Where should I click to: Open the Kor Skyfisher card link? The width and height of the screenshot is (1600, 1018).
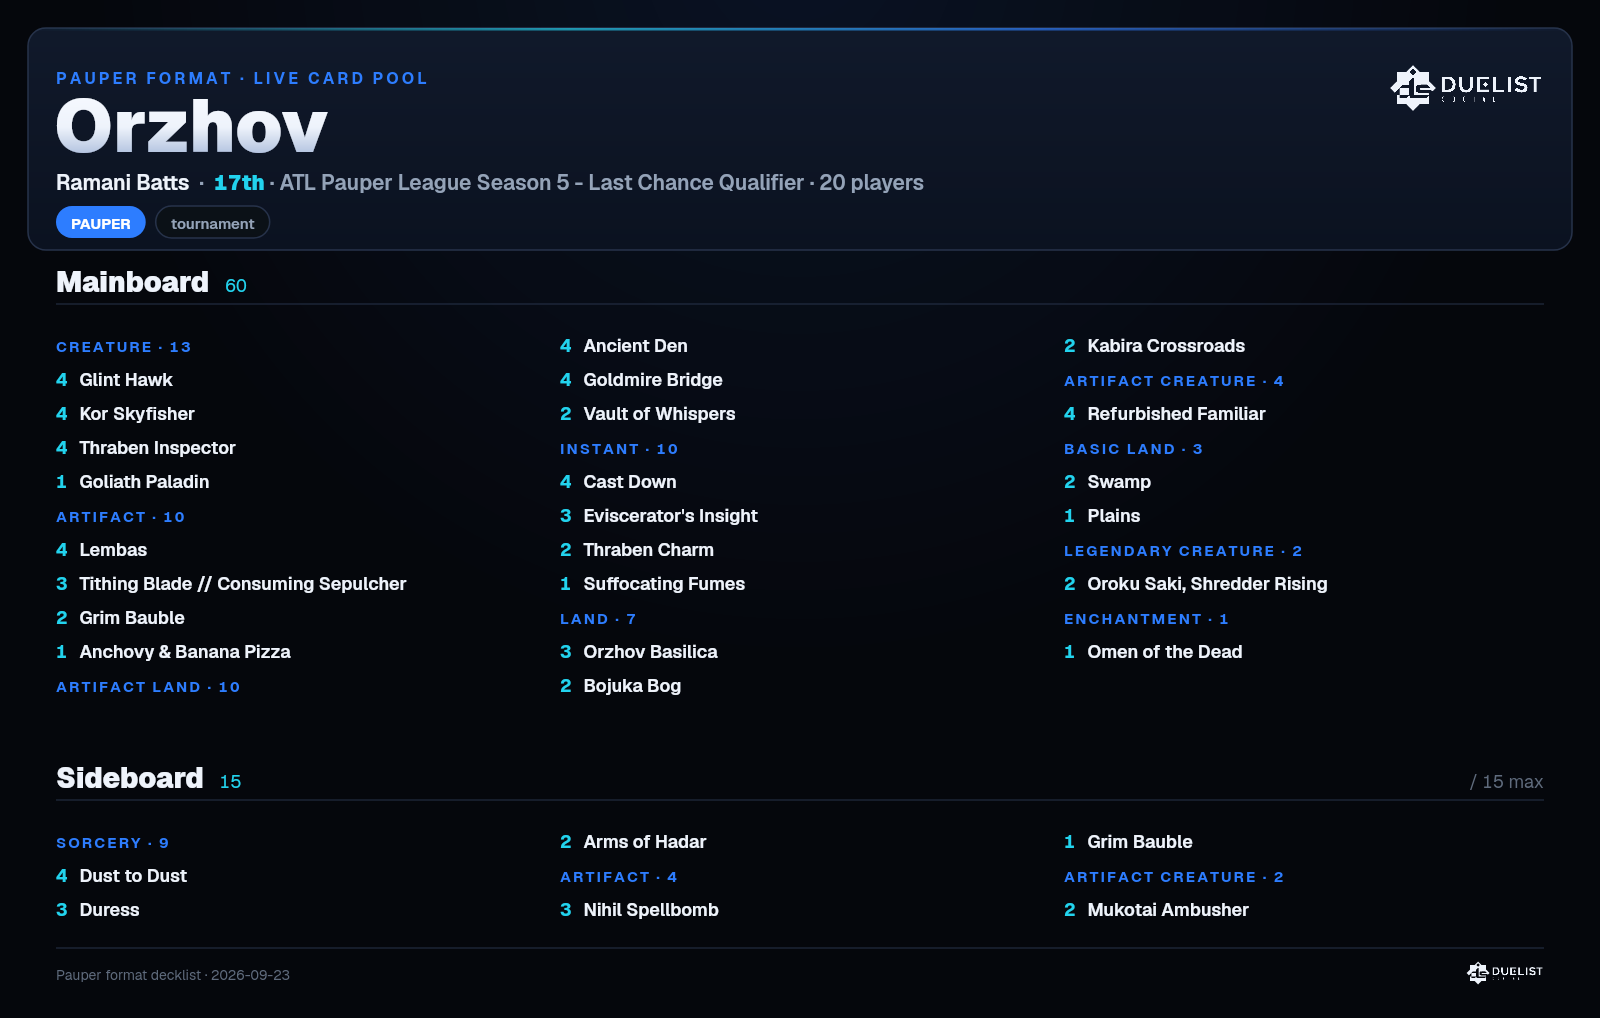[137, 414]
